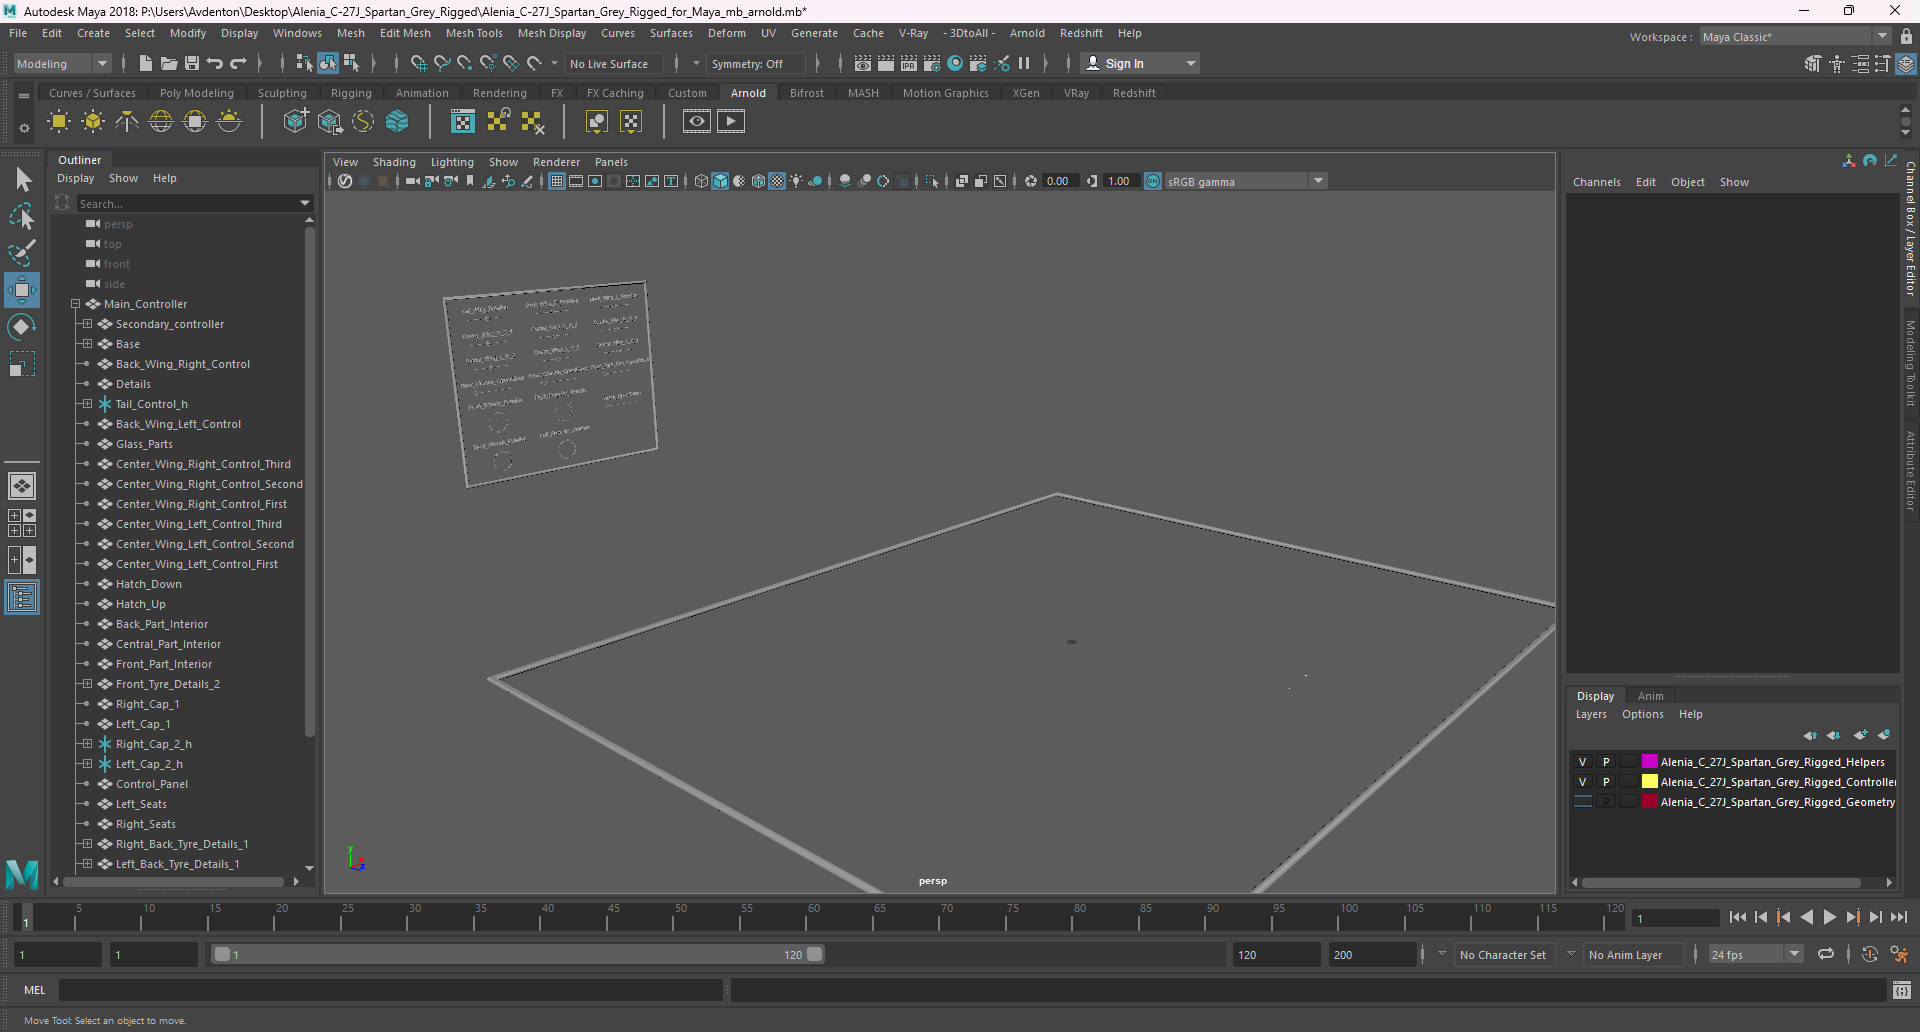Select the arrow Select tool
1920x1032 pixels.
(22, 180)
